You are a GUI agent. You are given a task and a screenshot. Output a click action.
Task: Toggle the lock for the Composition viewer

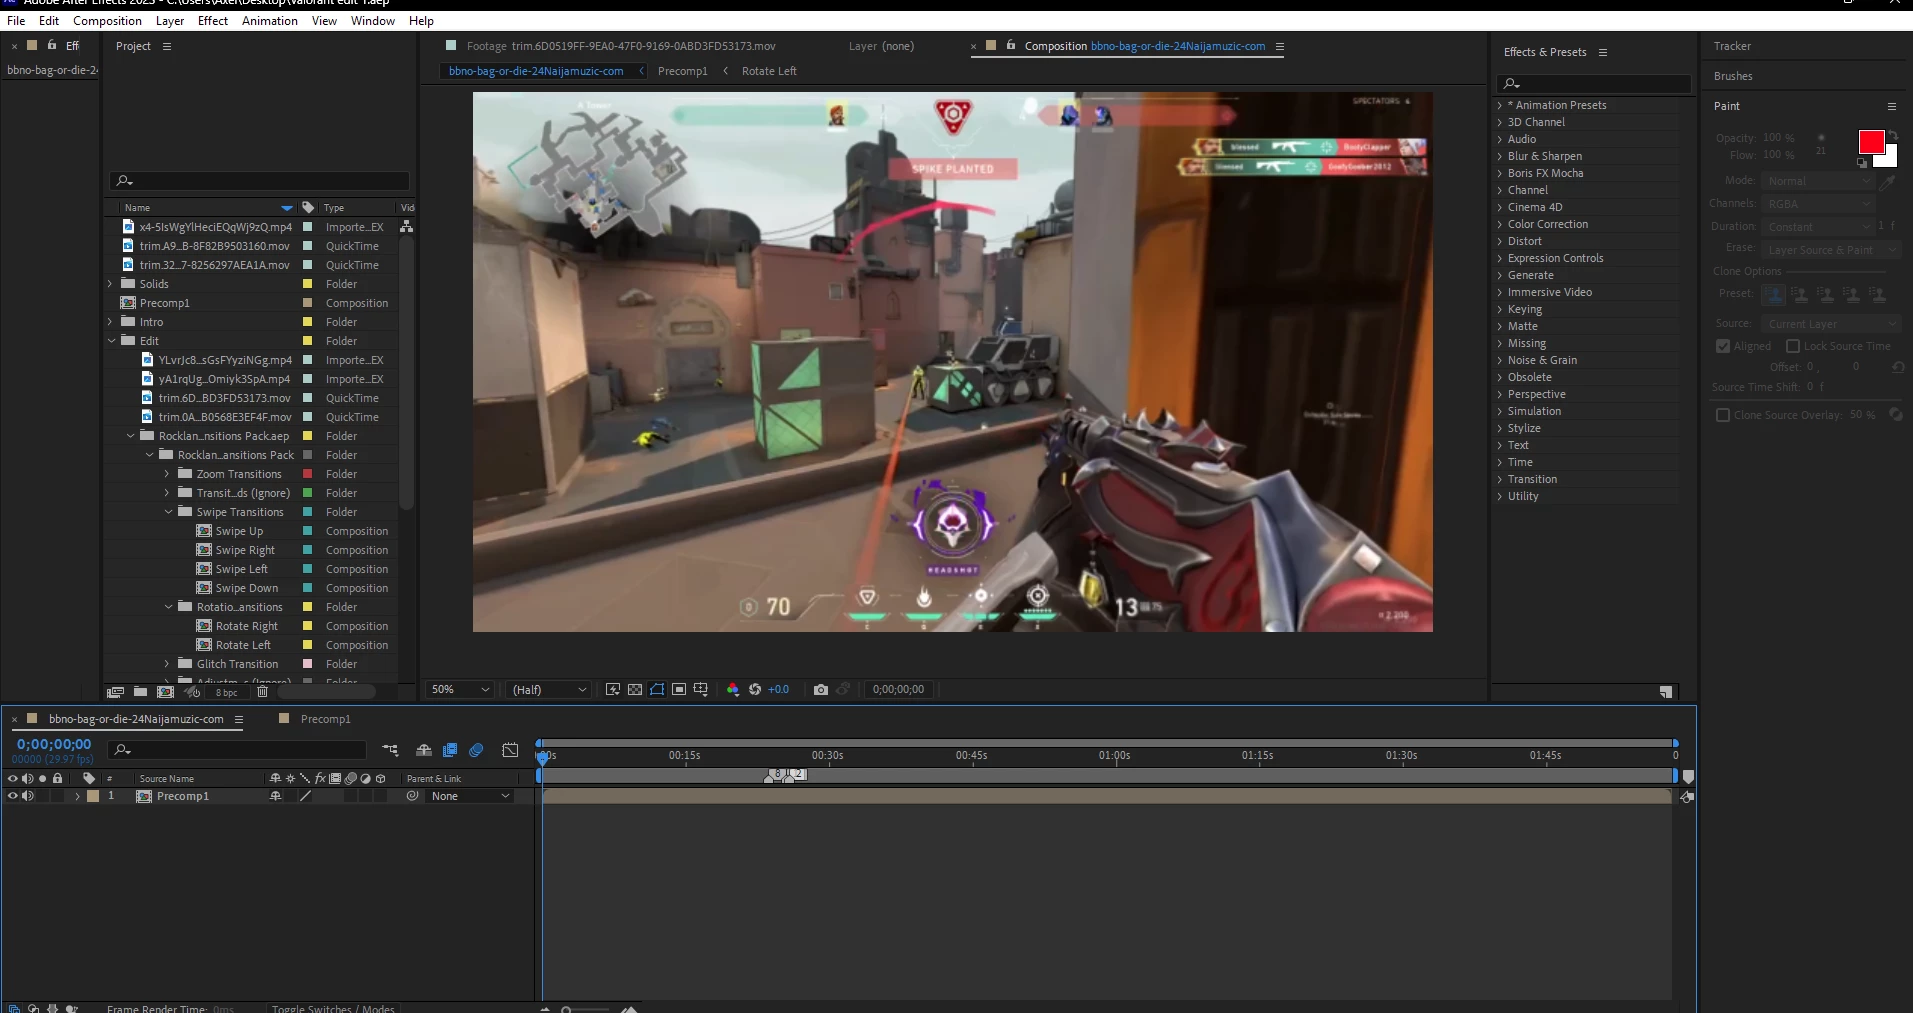(x=1011, y=45)
